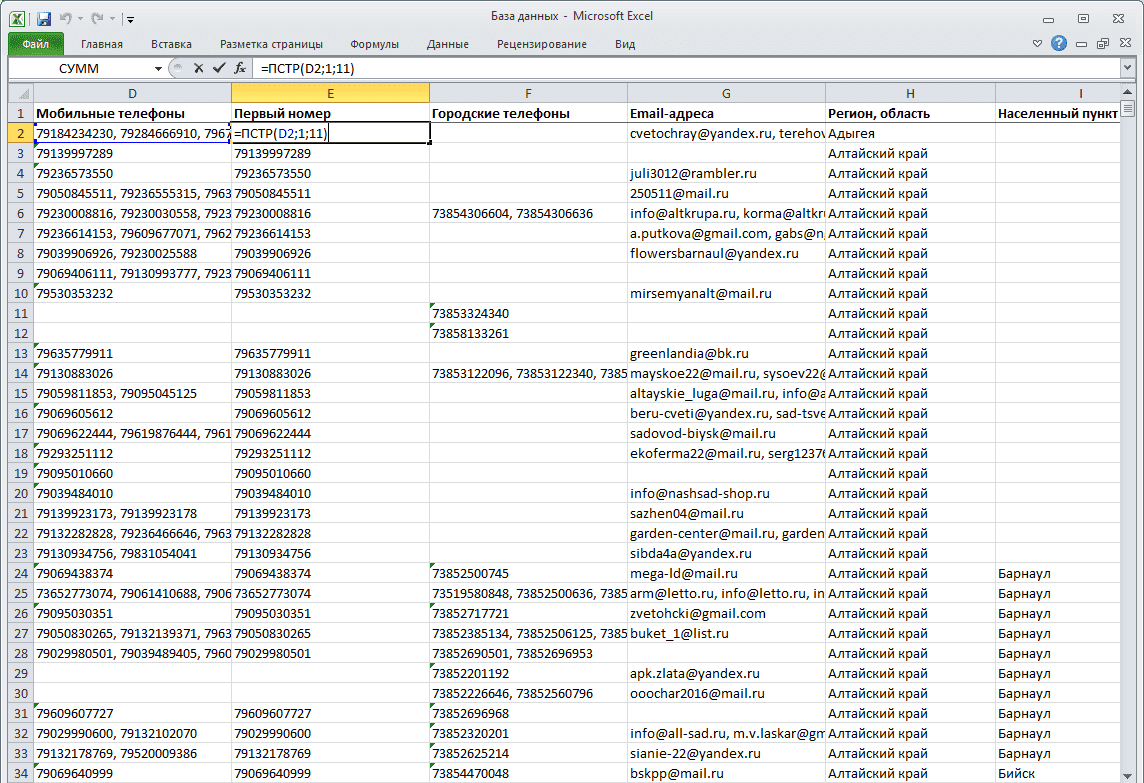The width and height of the screenshot is (1144, 783).
Task: Click the Undo arrow icon
Action: pos(66,18)
